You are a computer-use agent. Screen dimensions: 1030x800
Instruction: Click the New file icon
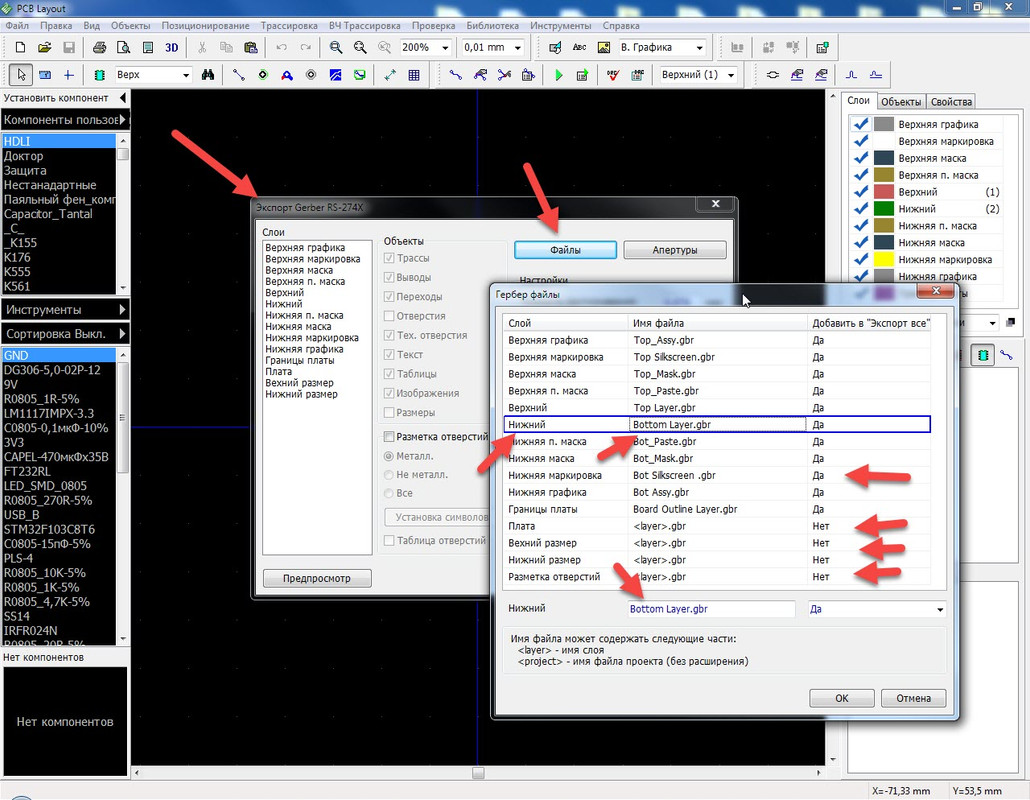pyautogui.click(x=20, y=47)
